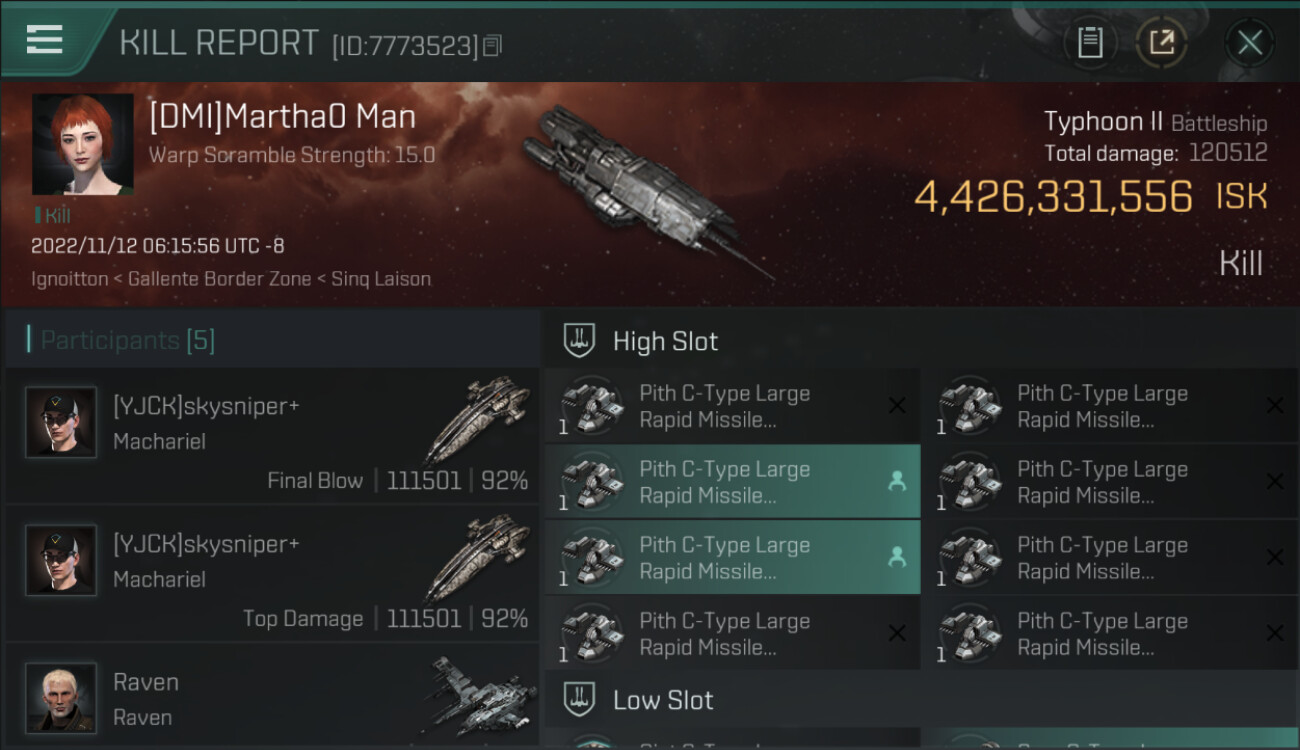
Task: Click the Low Slot shield icon
Action: tap(580, 699)
